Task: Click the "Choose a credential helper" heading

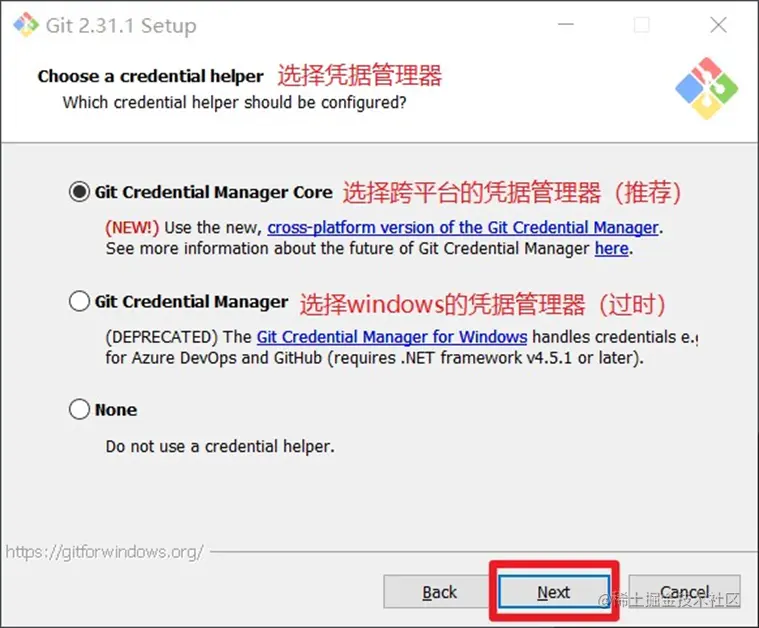Action: 151,77
